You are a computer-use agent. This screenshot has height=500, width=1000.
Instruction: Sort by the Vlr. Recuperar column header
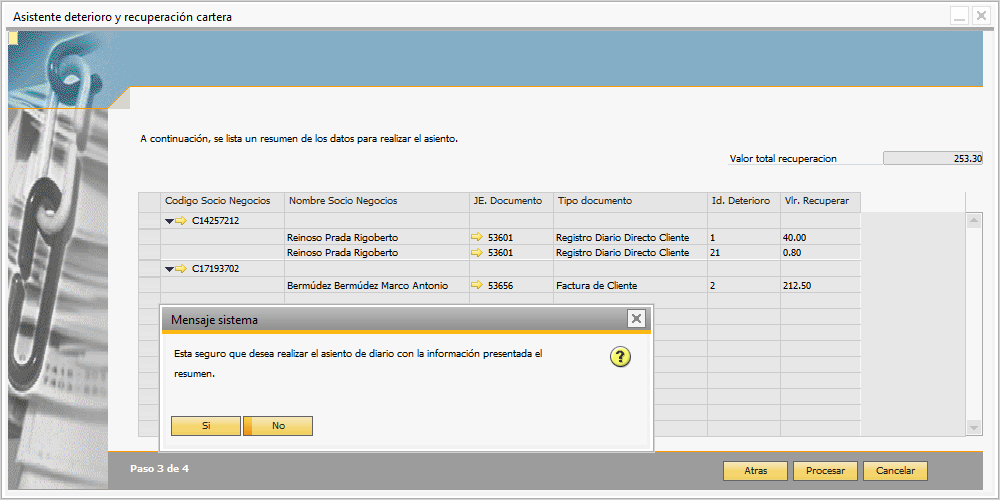tap(818, 201)
